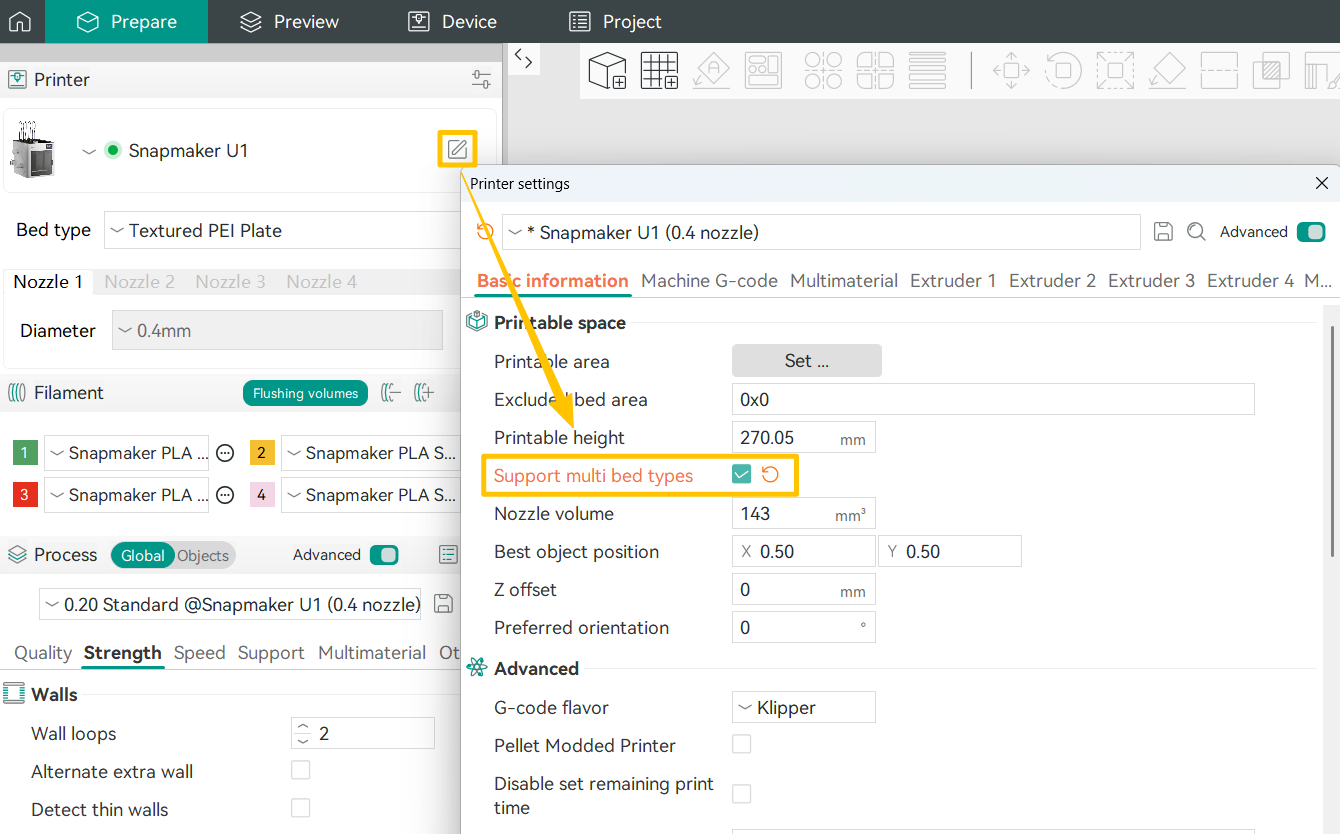Expand the G-code flavor Klipper dropdown
Screen dimensions: 1340x834
[x=803, y=707]
